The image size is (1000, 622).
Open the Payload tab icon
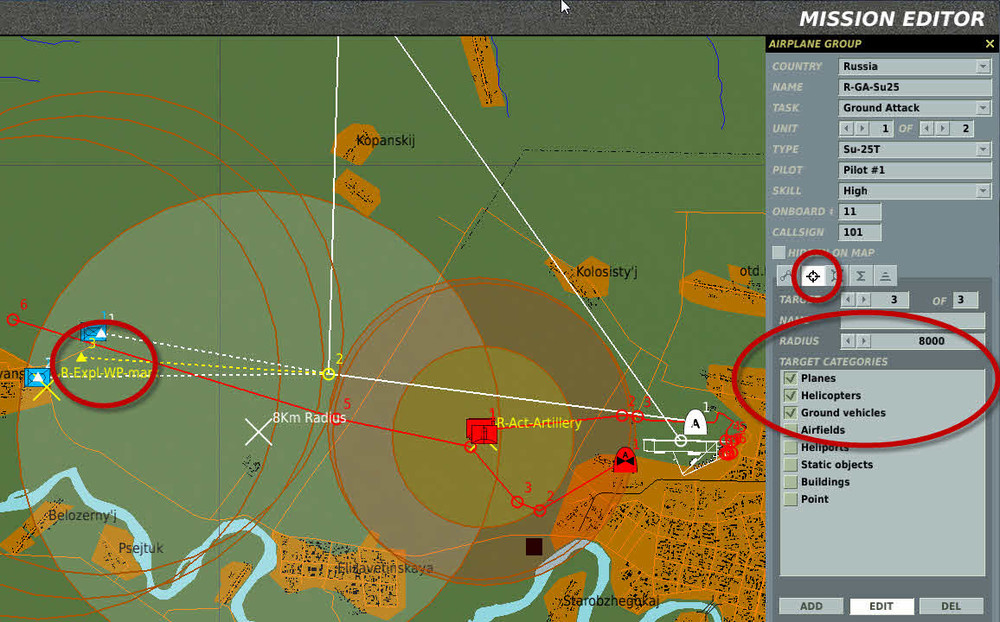tap(836, 276)
